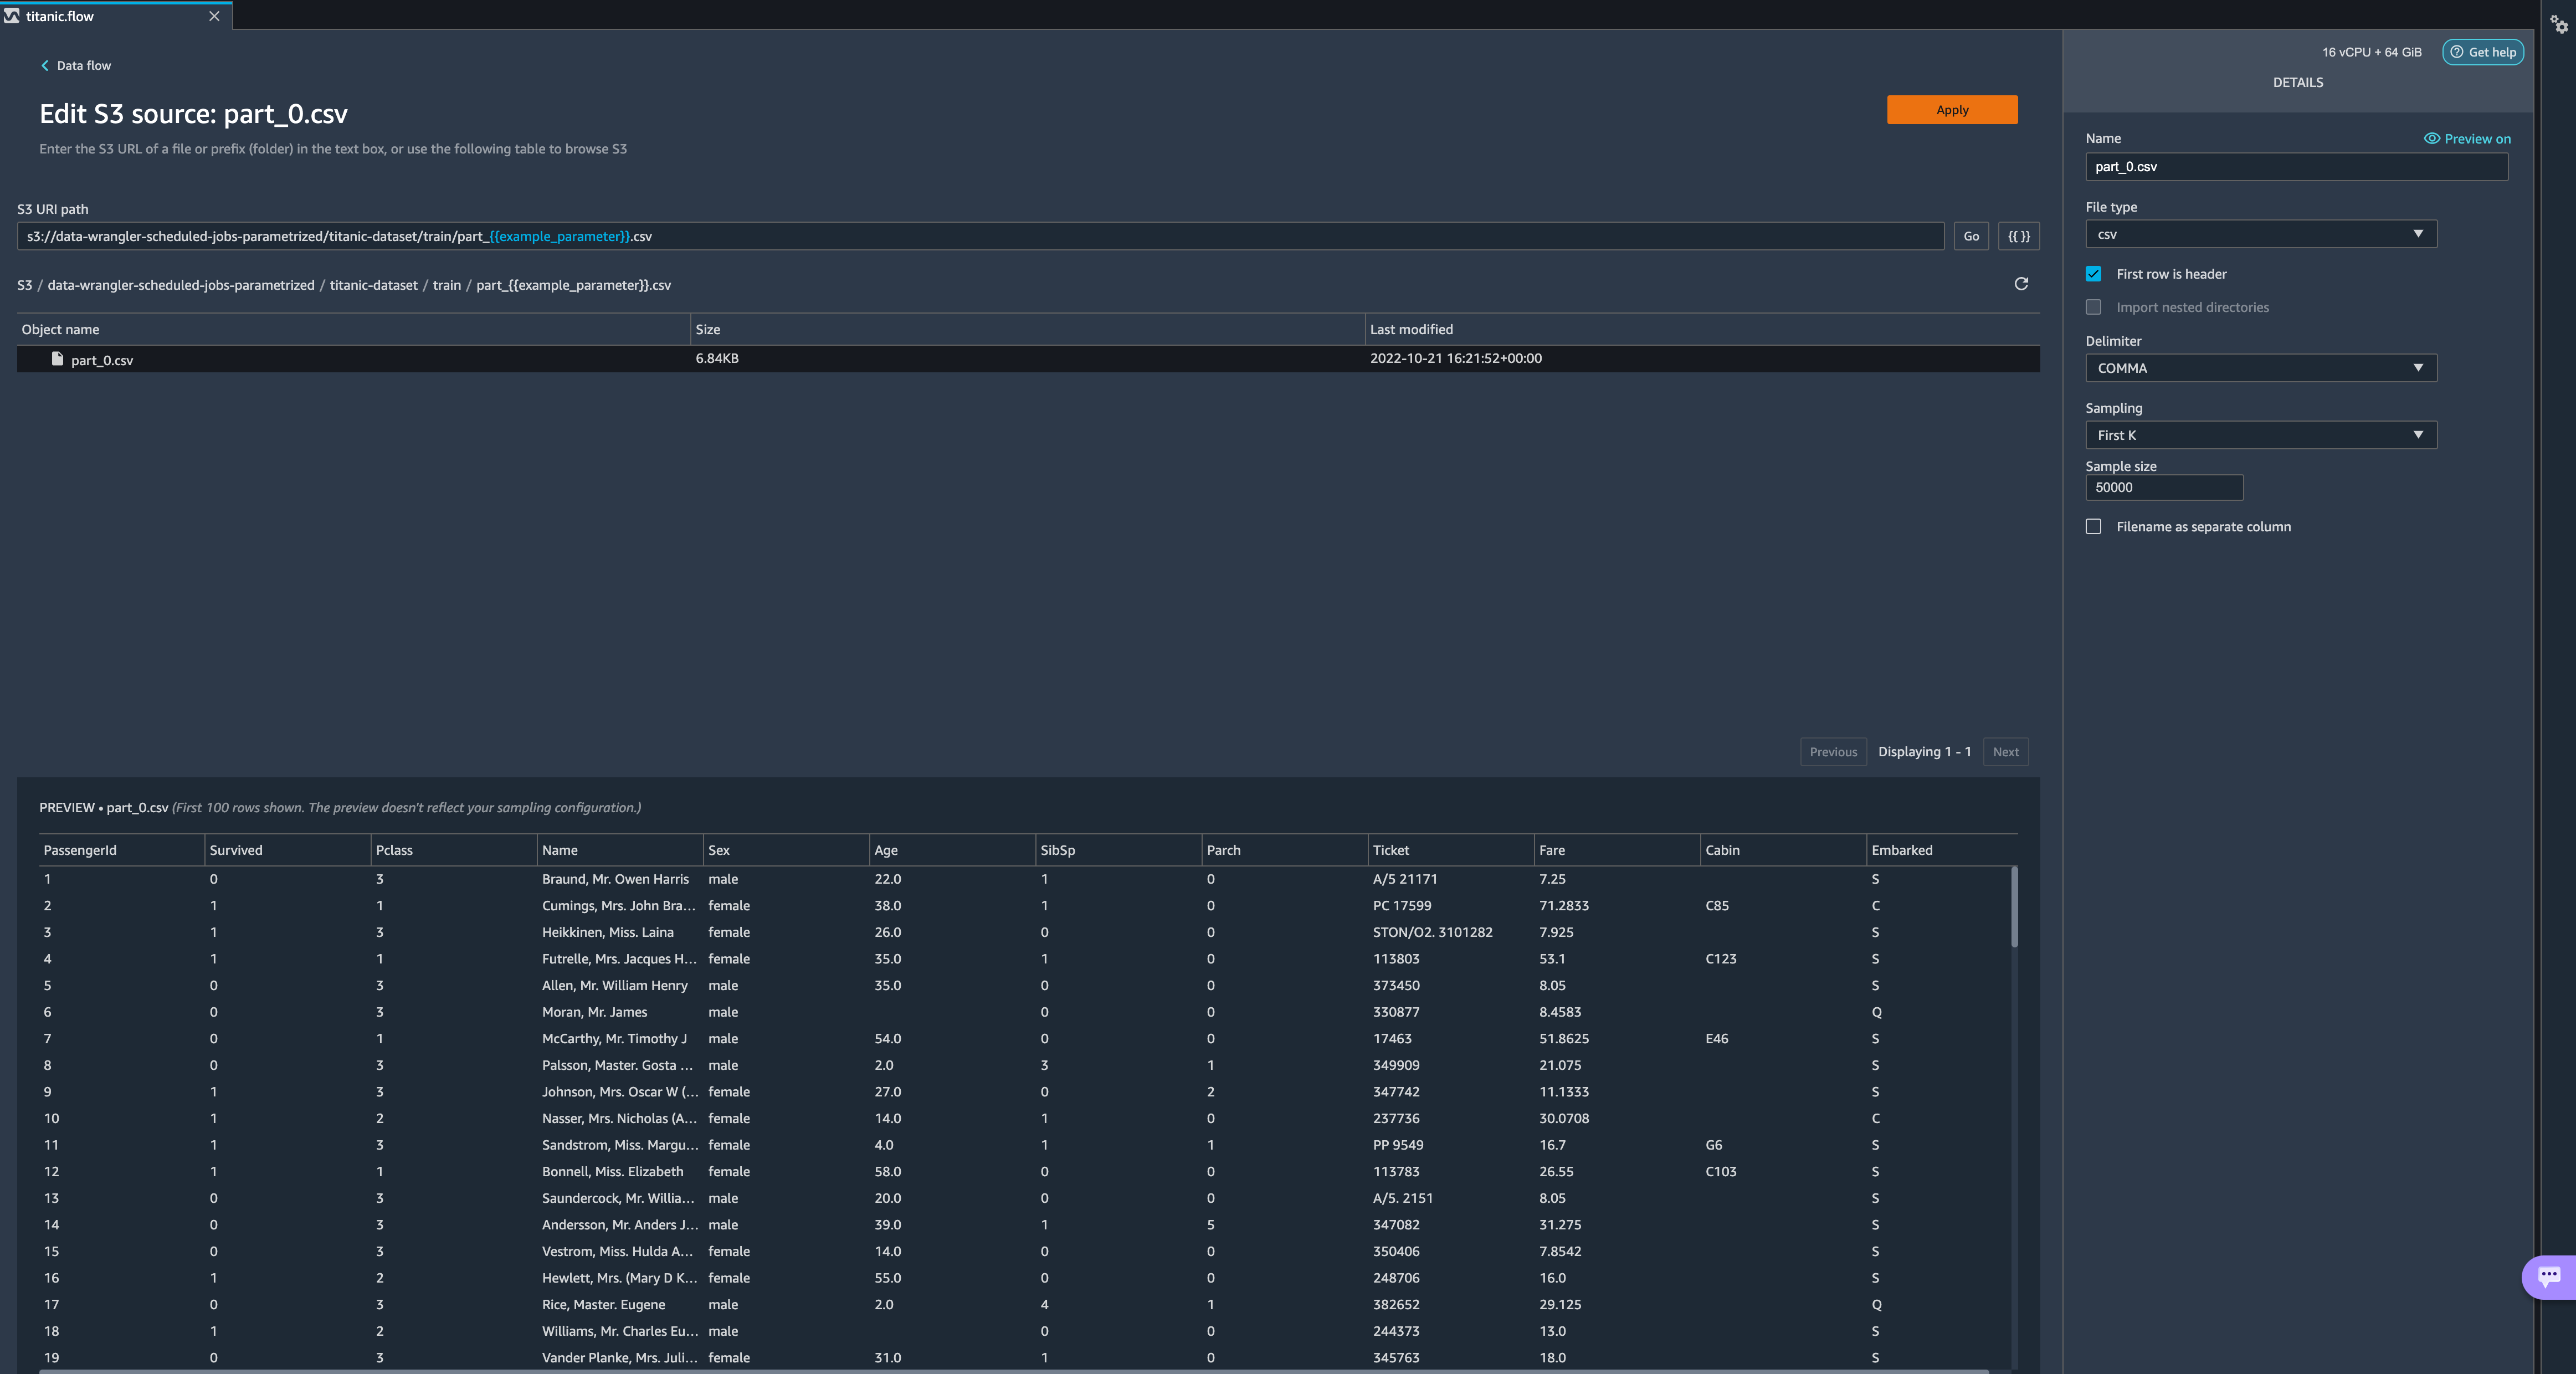
Task: Click the refresh S3 listing icon
Action: tap(2020, 284)
